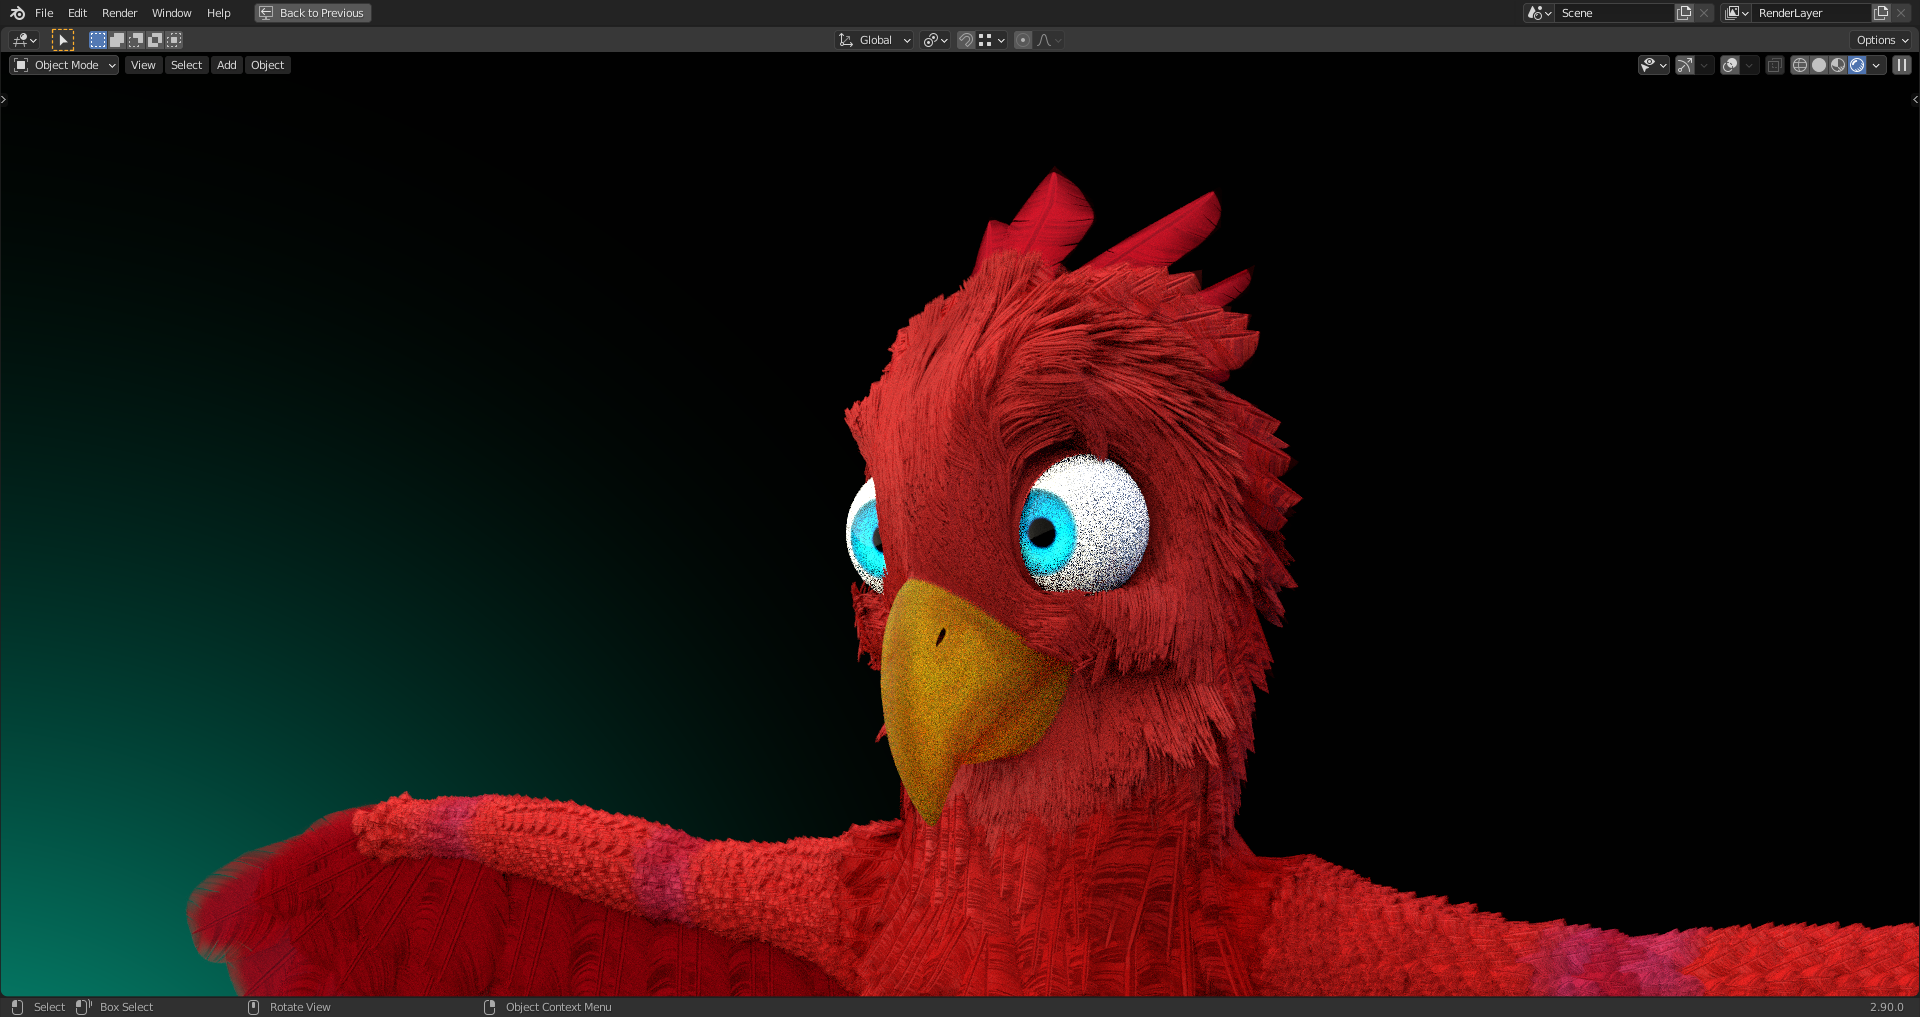The image size is (1920, 1017).
Task: Open the Render menu
Action: tap(119, 13)
